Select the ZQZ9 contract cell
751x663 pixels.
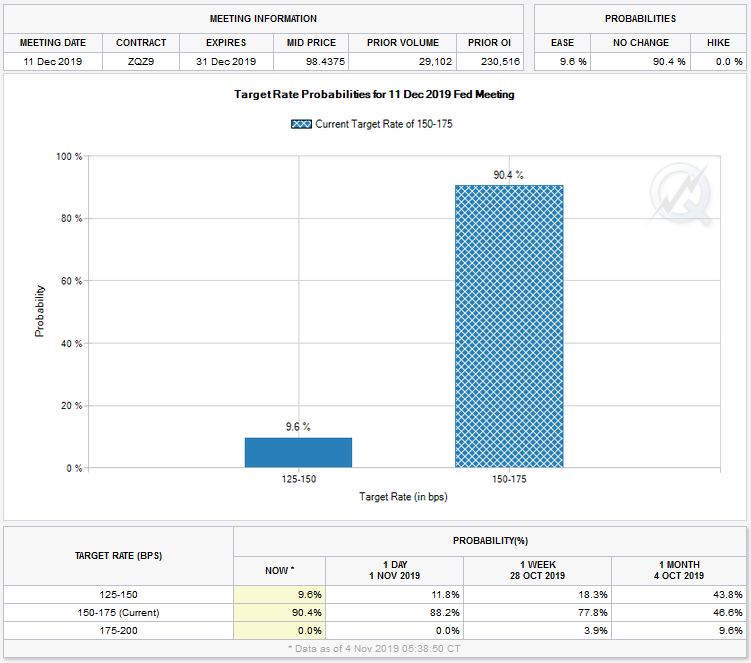[x=141, y=61]
